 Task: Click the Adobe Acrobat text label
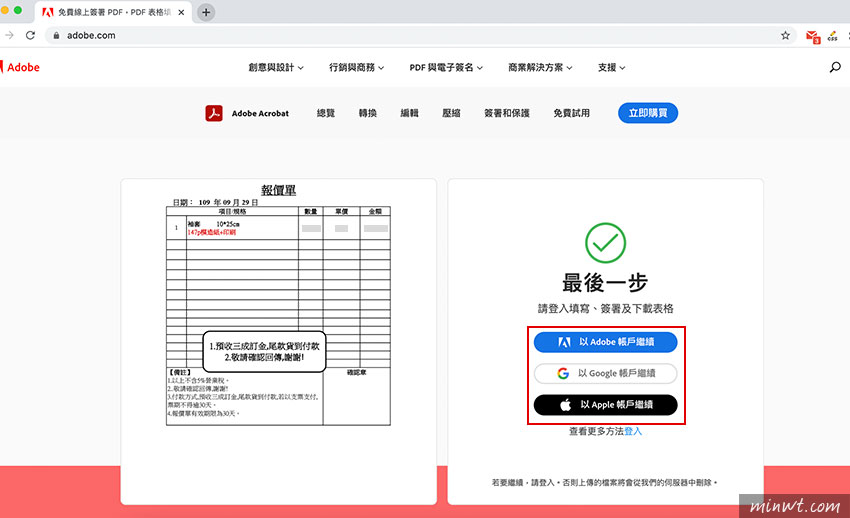(260, 113)
